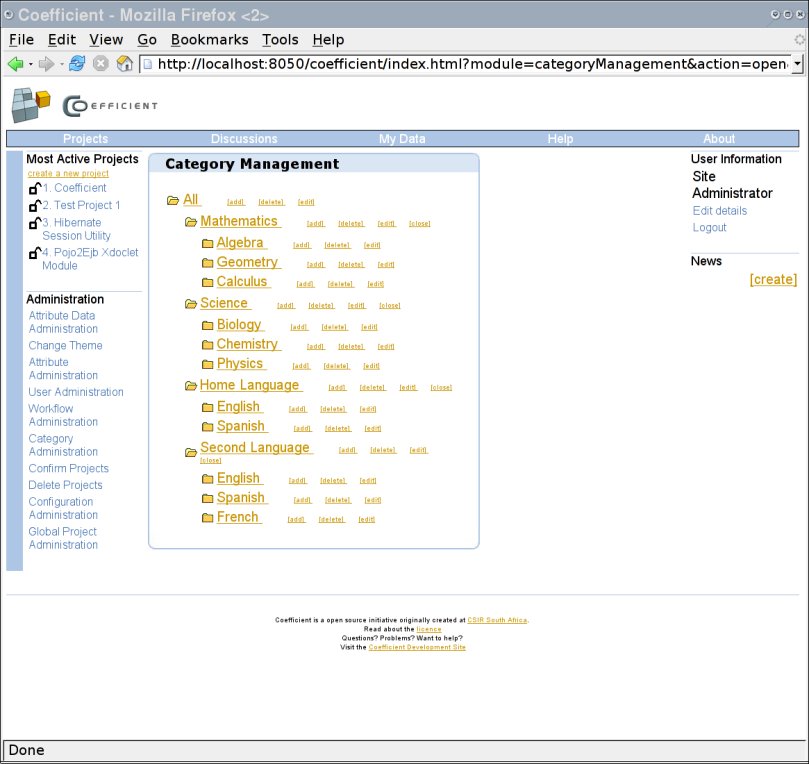809x764 pixels.
Task: Open the Bookmarks menu
Action: click(209, 40)
